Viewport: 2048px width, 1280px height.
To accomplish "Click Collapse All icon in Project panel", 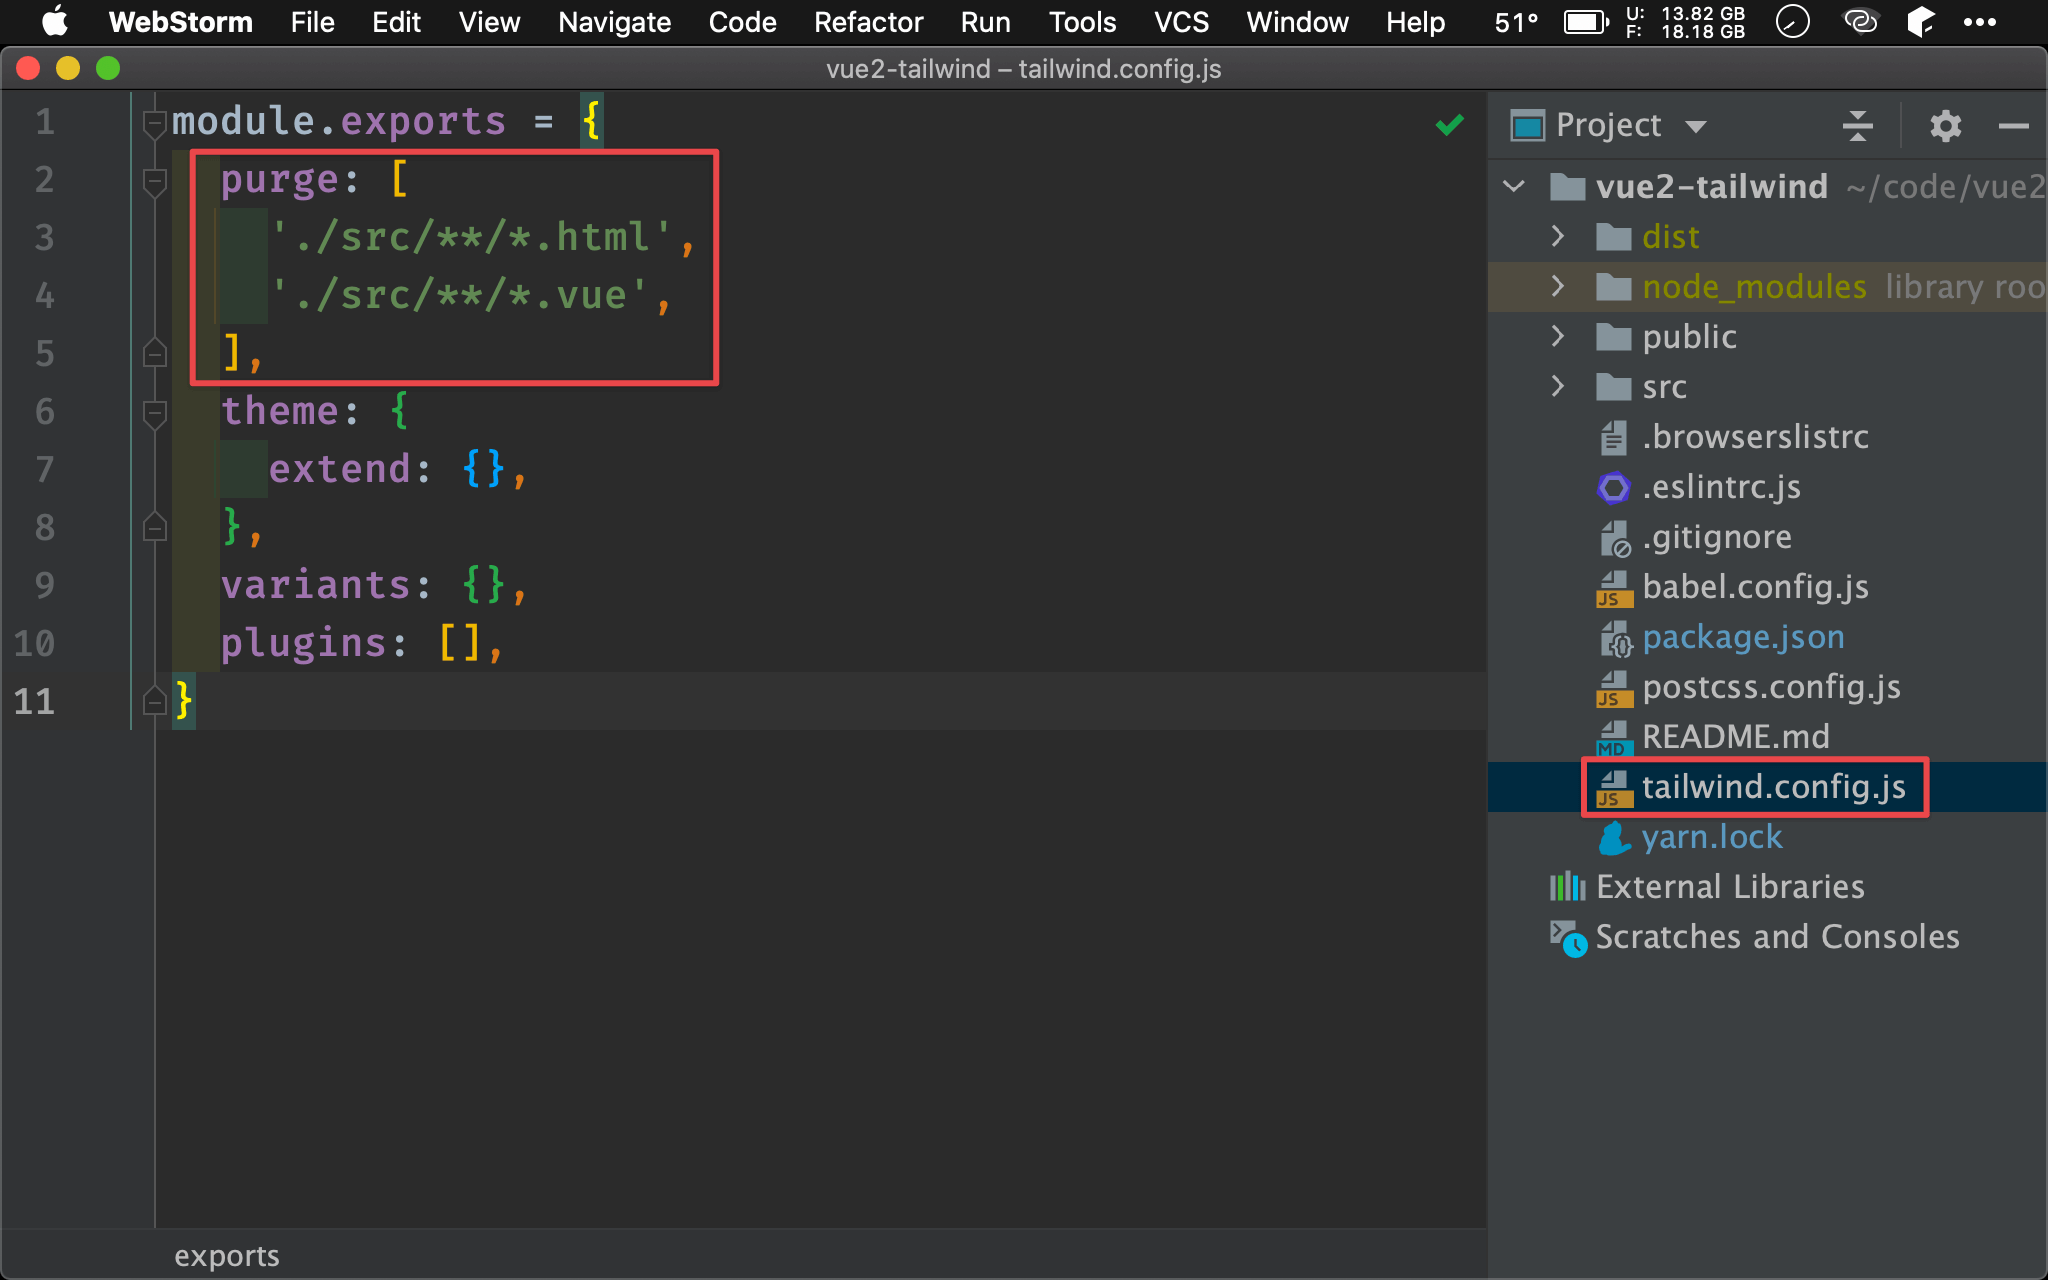I will tap(1857, 125).
